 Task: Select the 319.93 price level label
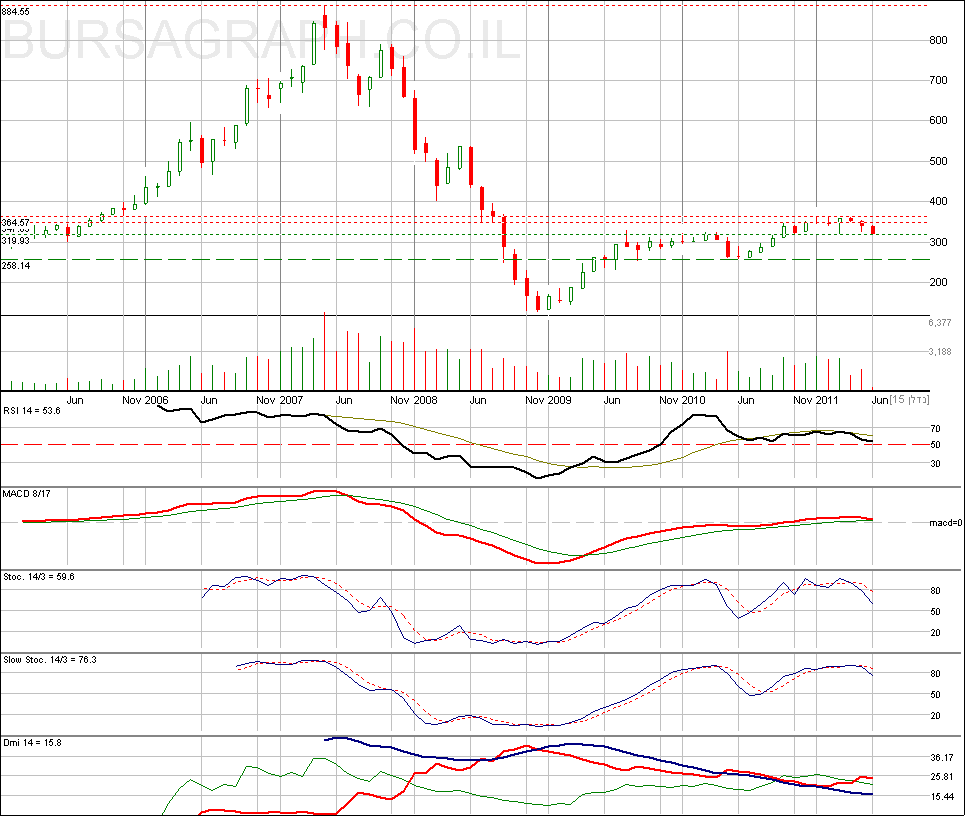16,241
